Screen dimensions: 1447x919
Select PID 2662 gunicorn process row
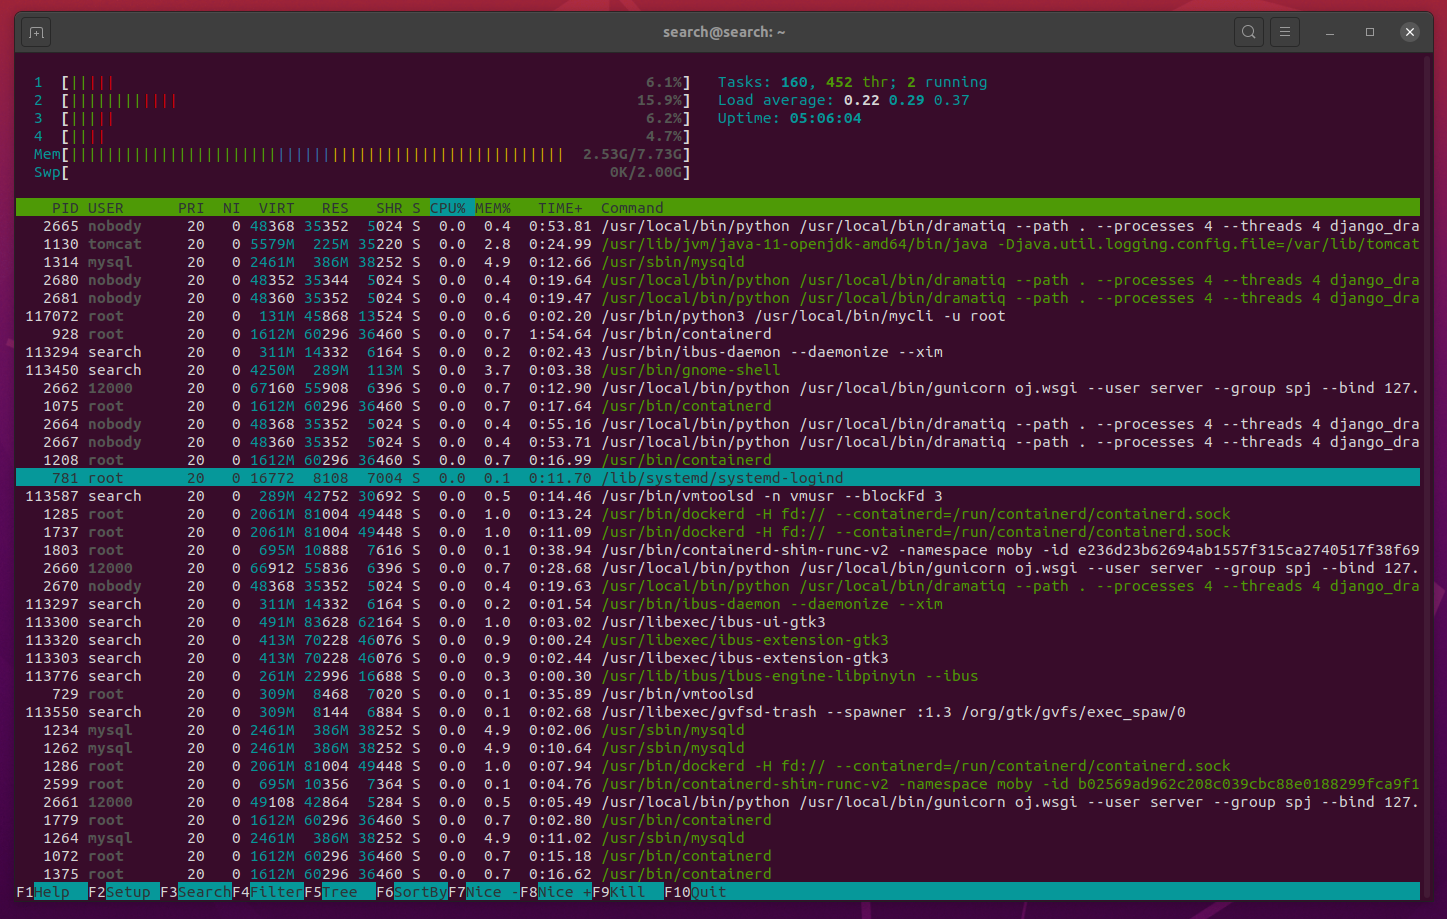point(718,388)
